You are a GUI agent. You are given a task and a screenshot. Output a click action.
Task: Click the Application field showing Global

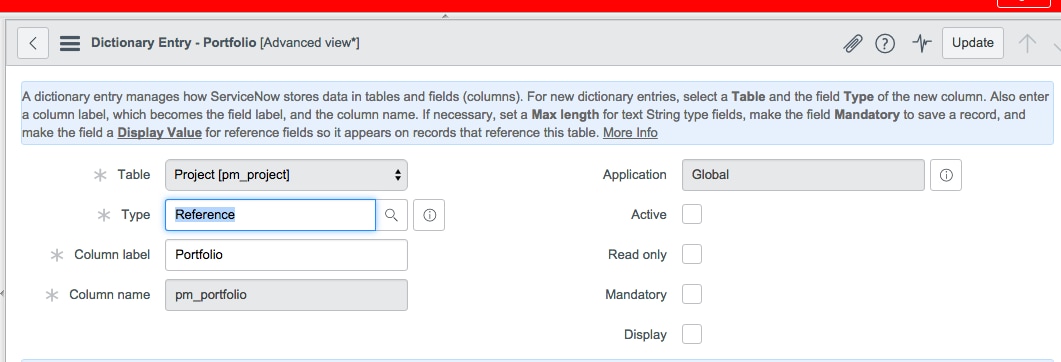coord(804,175)
